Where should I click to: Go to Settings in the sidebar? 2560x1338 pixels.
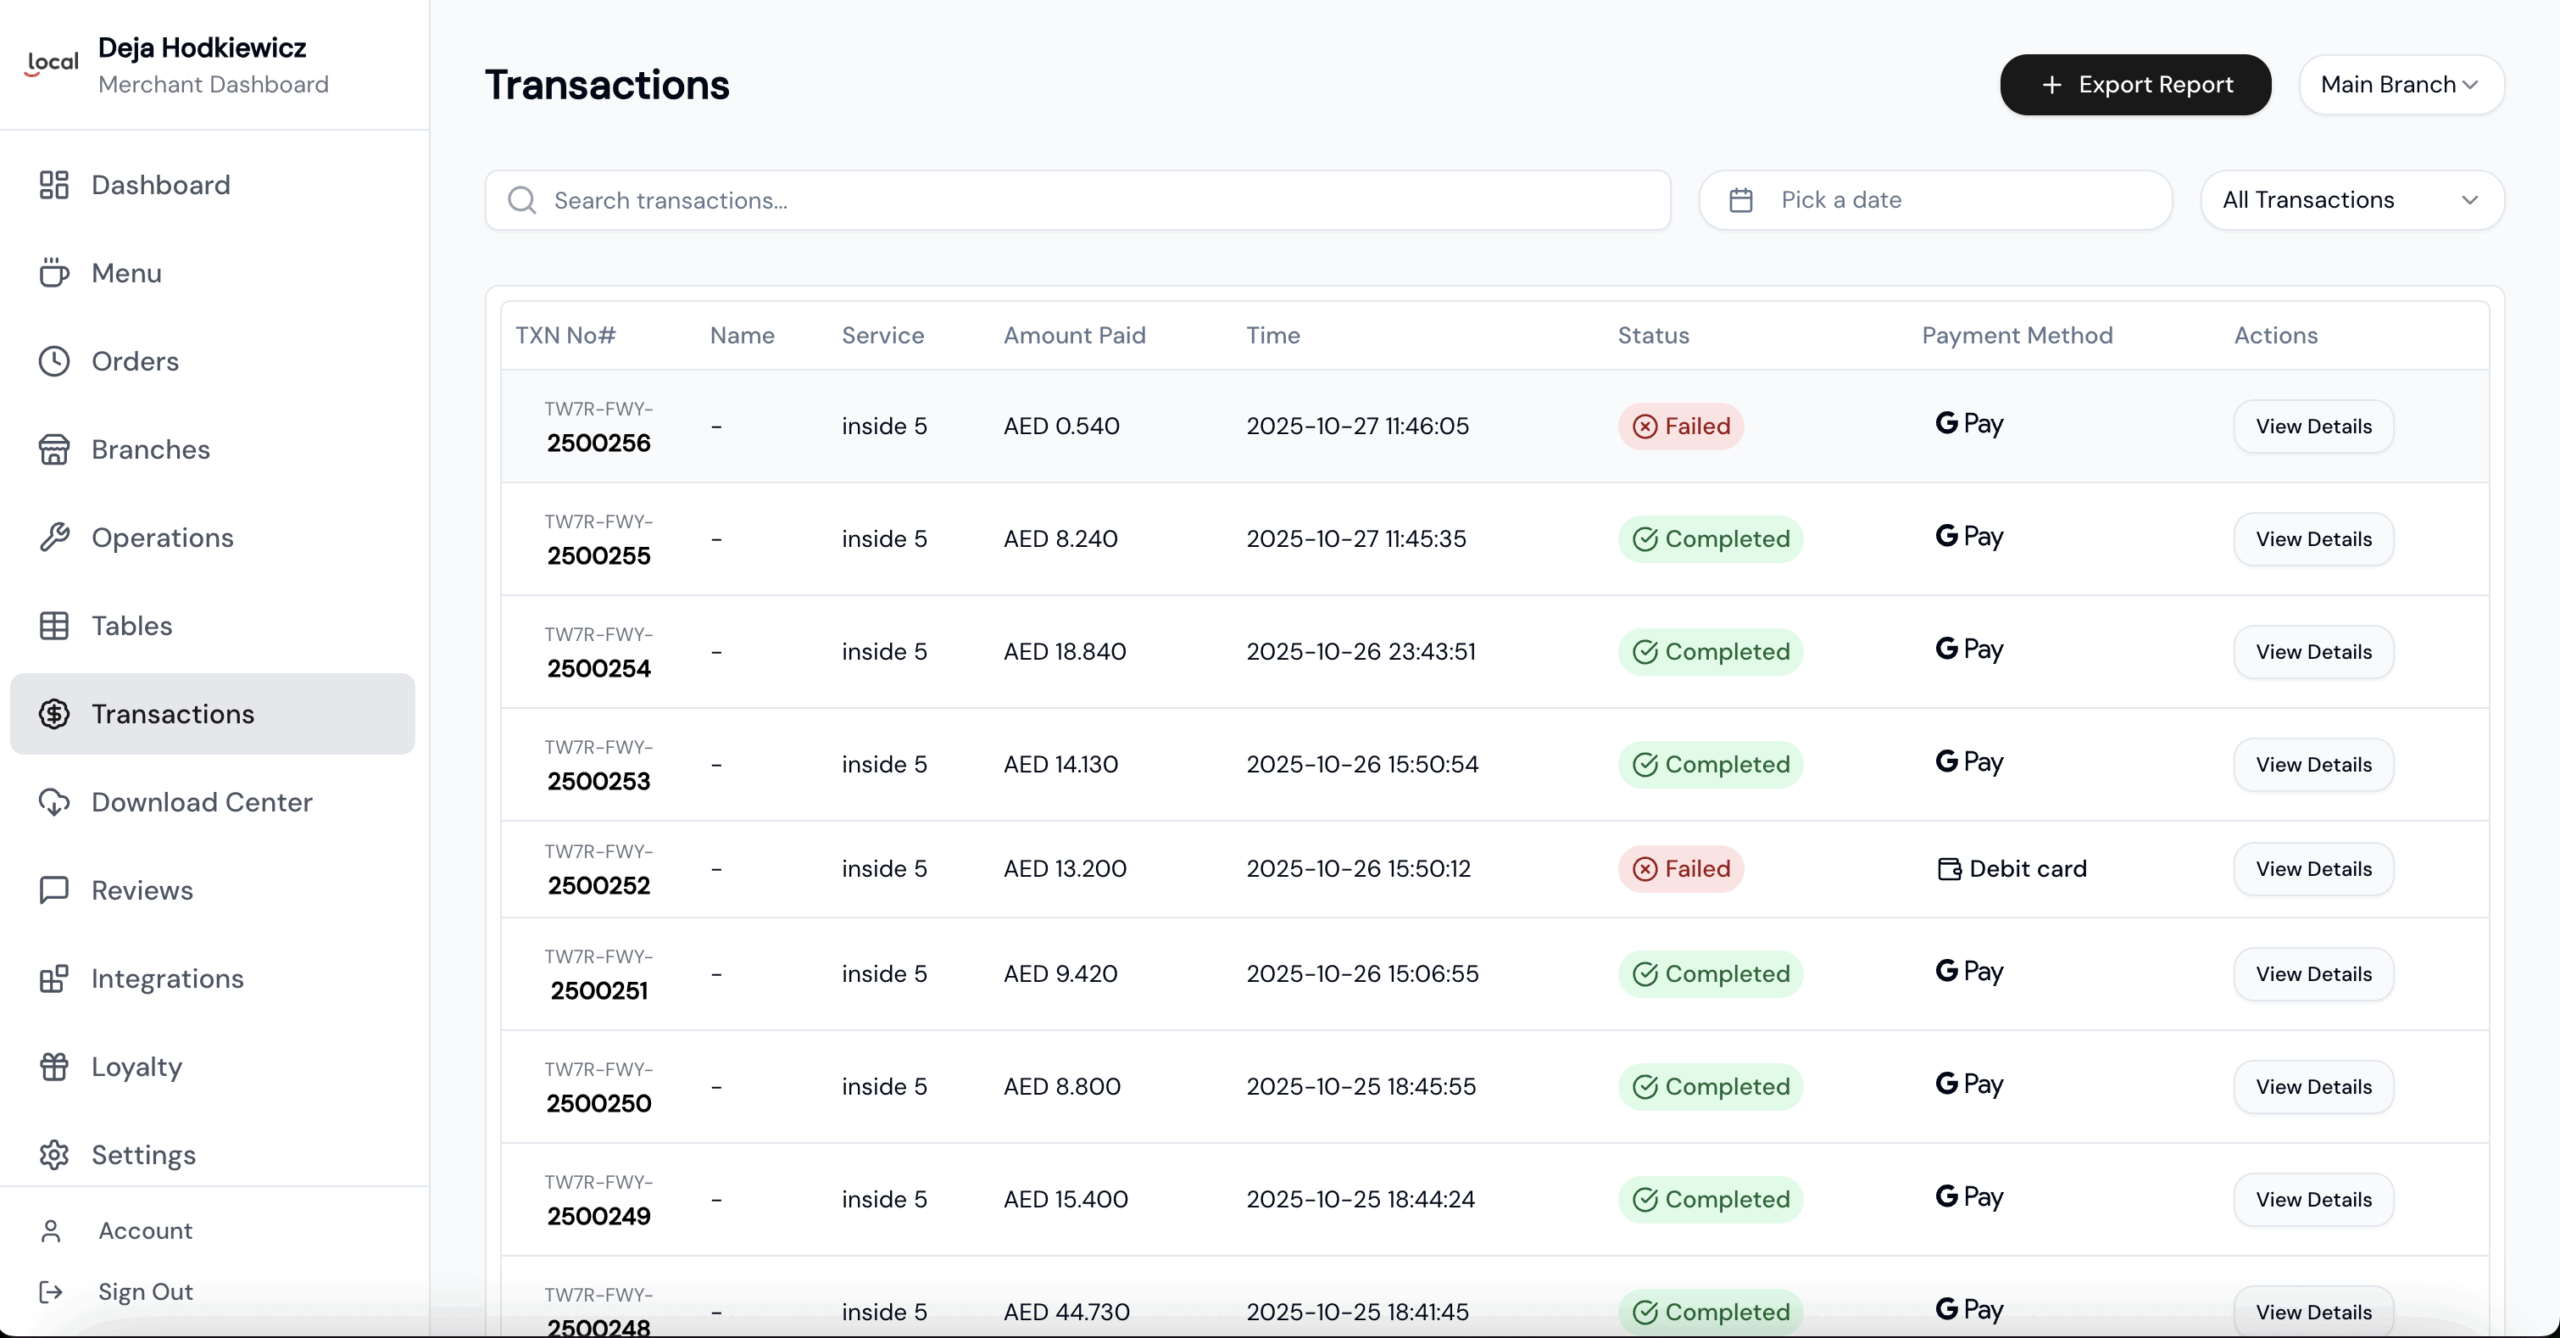tap(143, 1155)
